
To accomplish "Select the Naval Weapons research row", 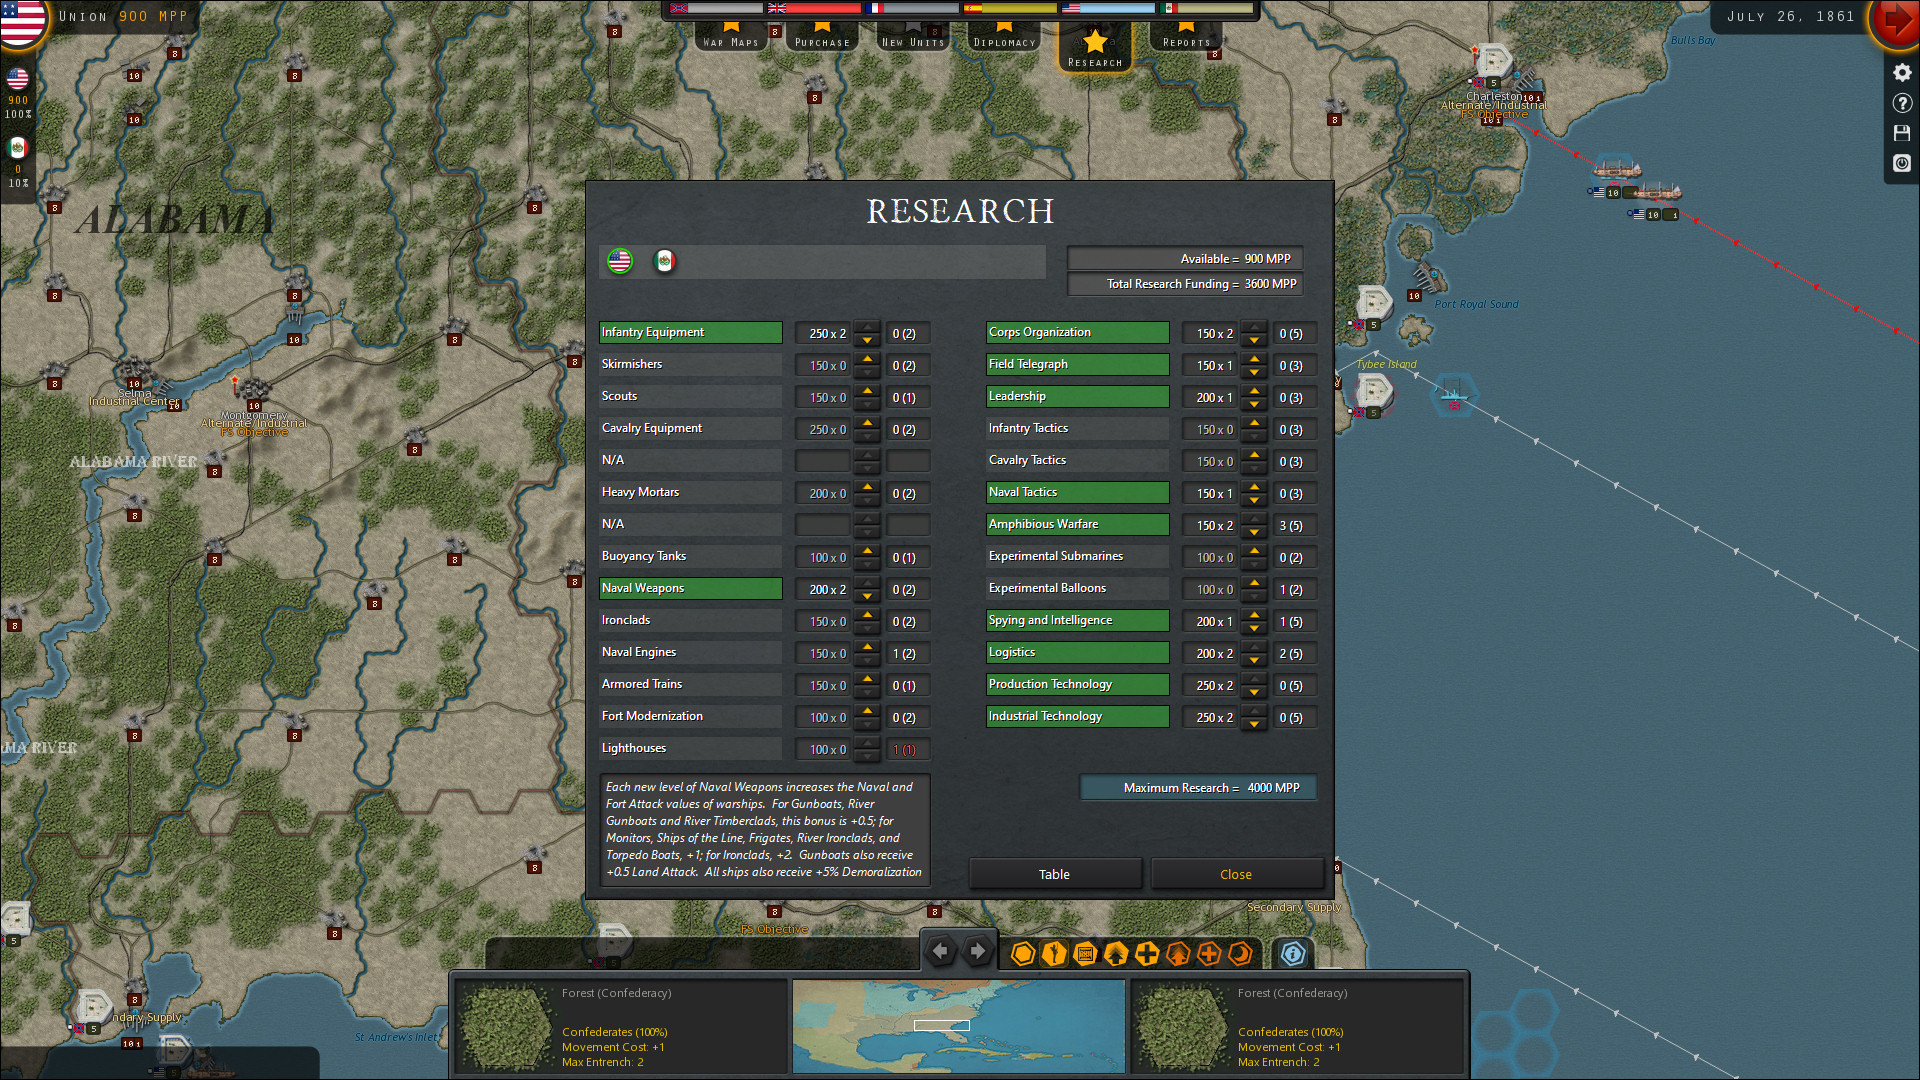I will click(690, 588).
